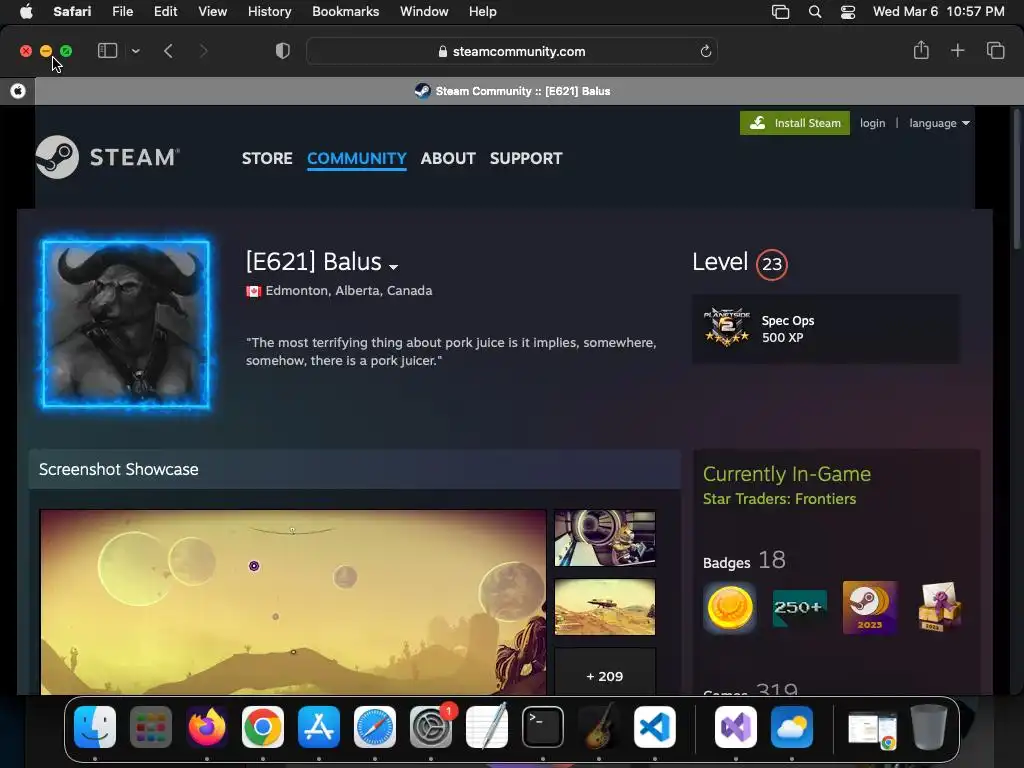The image size is (1024, 768).
Task: Open Terminal from the Dock
Action: tap(543, 727)
